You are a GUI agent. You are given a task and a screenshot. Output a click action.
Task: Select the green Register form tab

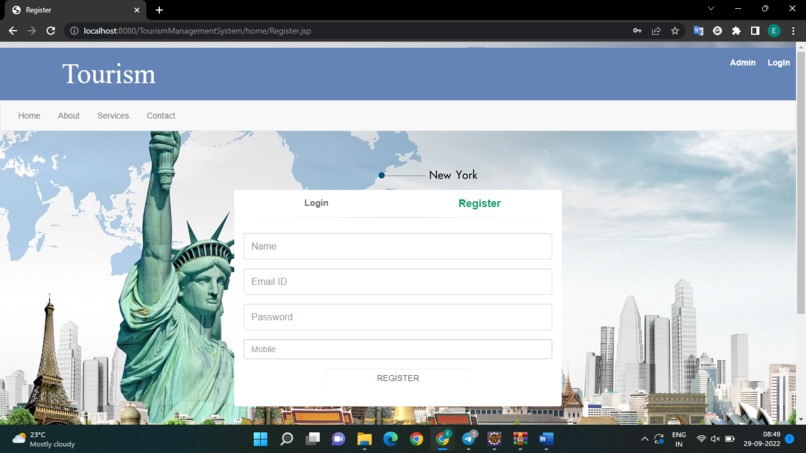(x=480, y=203)
